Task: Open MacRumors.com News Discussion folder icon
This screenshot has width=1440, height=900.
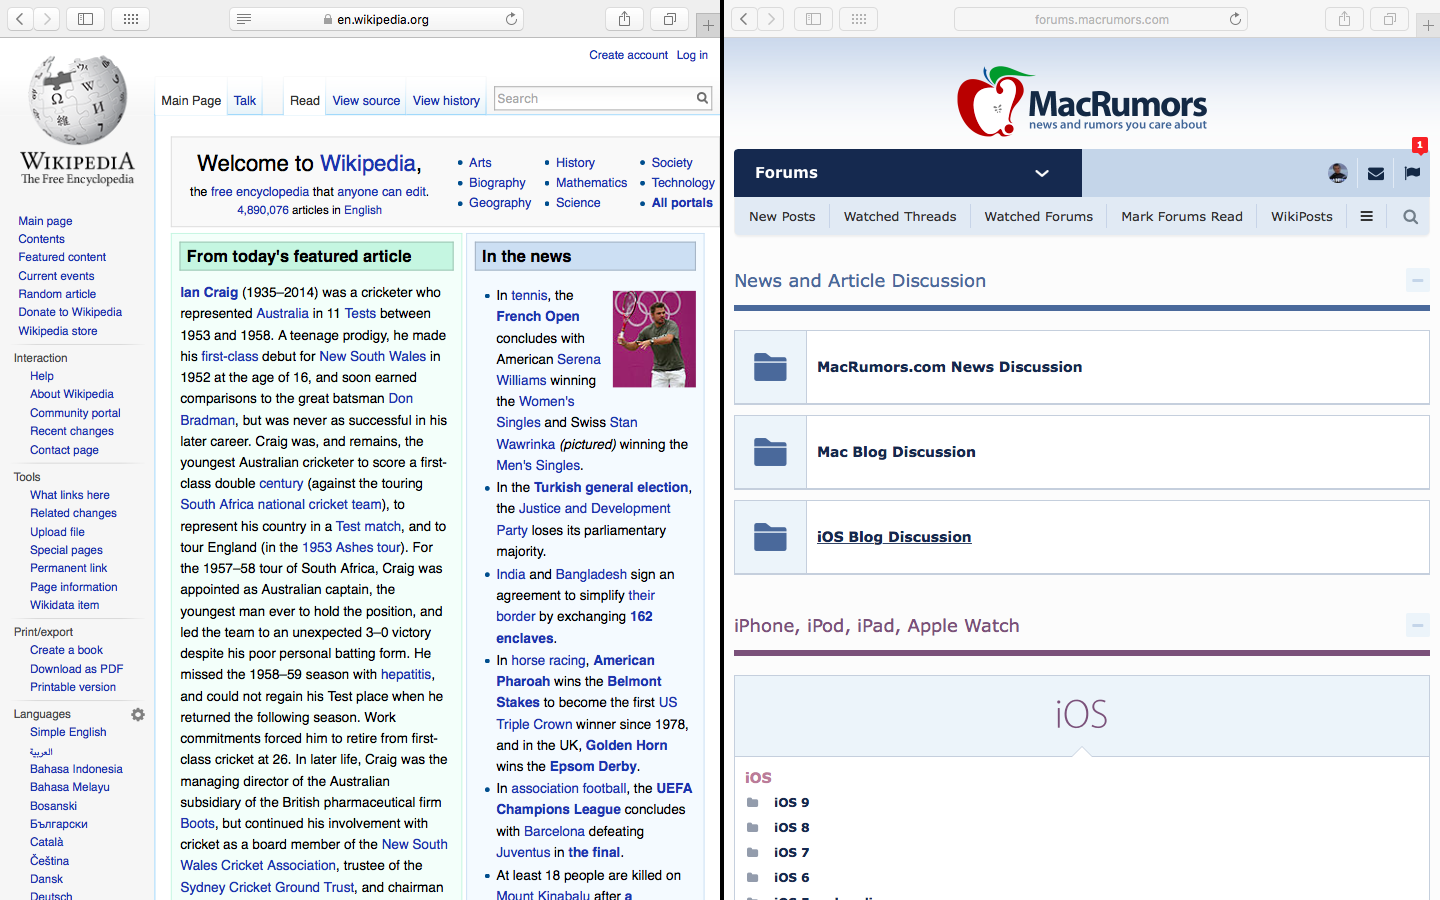Action: click(770, 367)
